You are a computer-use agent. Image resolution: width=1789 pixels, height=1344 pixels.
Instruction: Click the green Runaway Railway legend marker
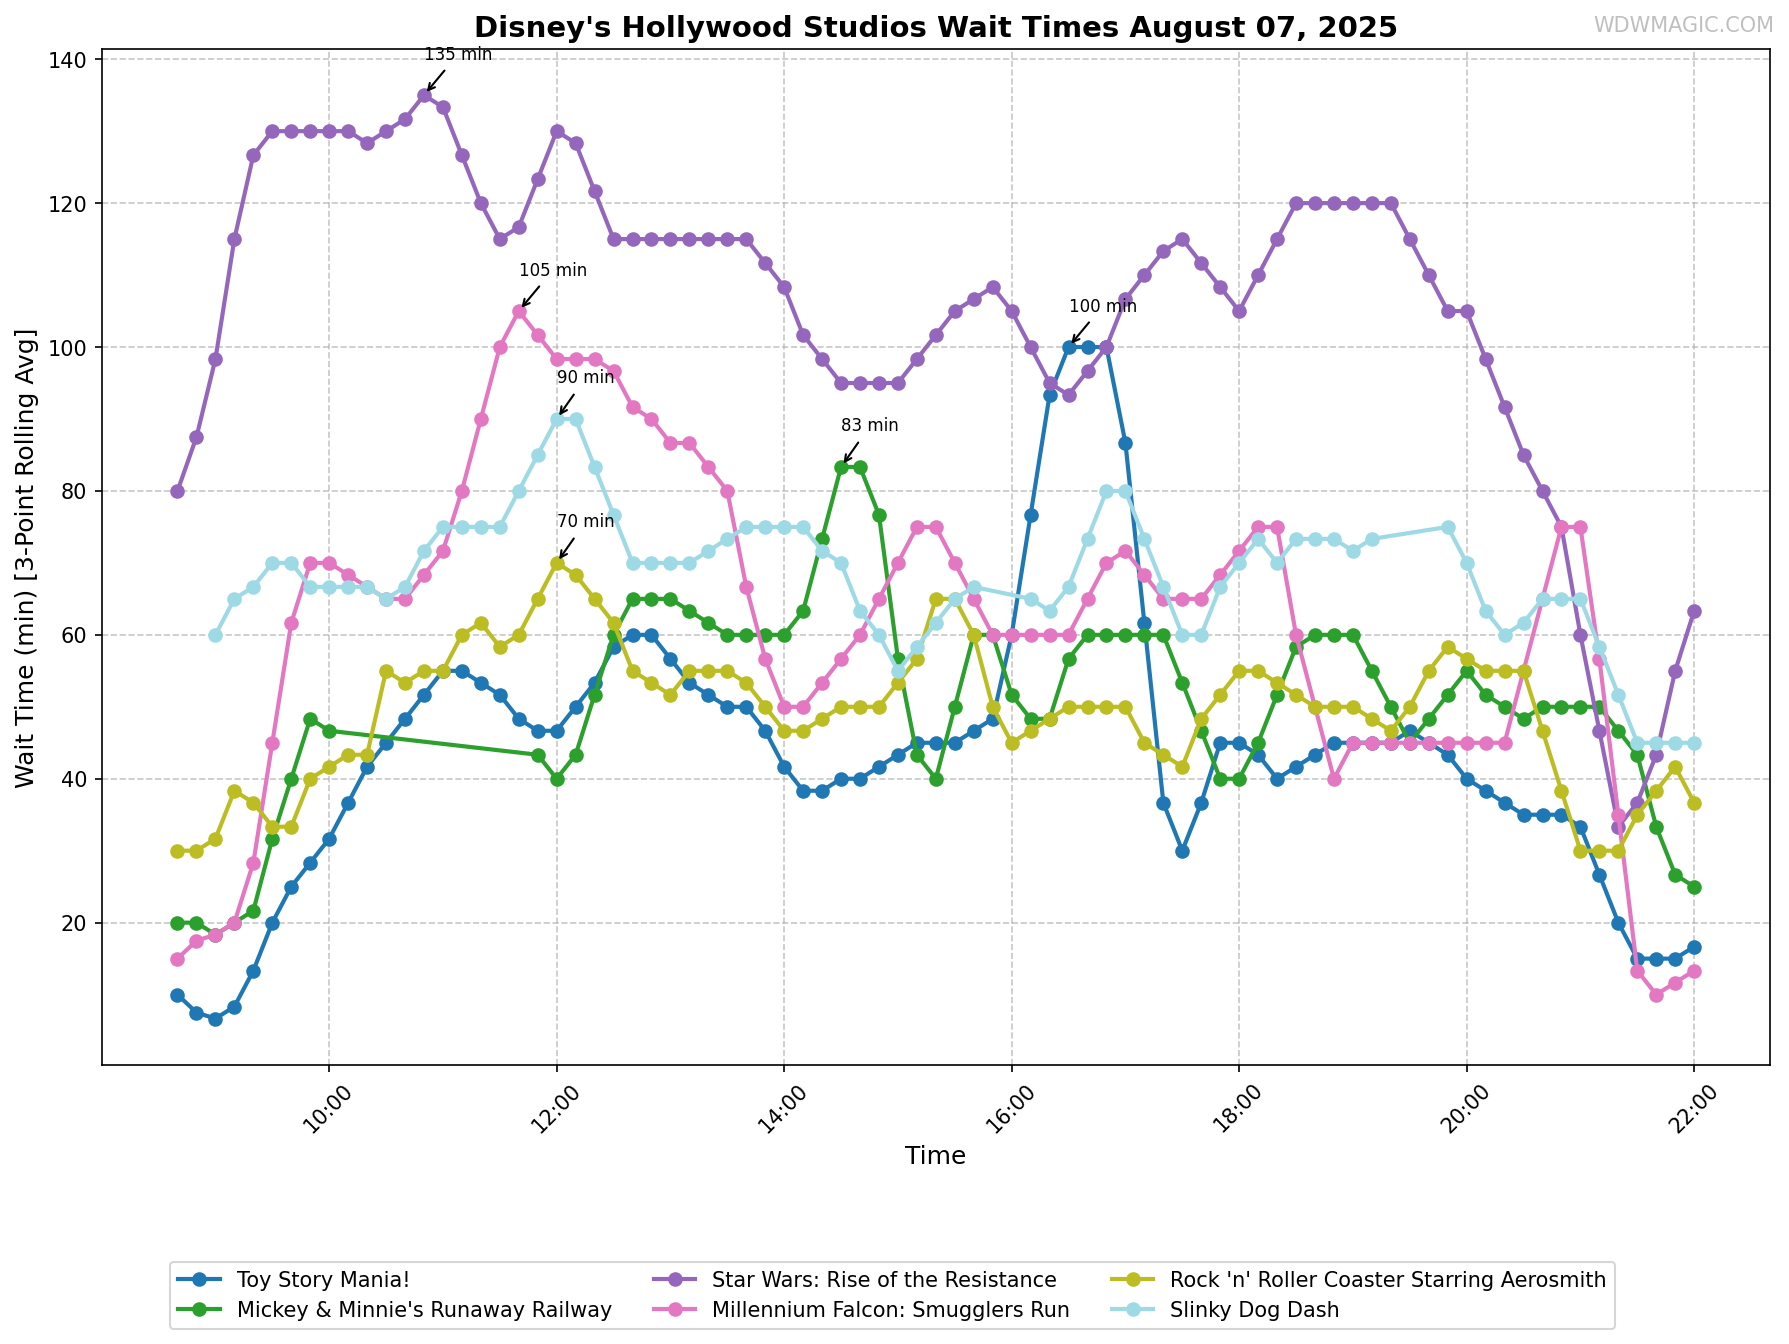(199, 1310)
